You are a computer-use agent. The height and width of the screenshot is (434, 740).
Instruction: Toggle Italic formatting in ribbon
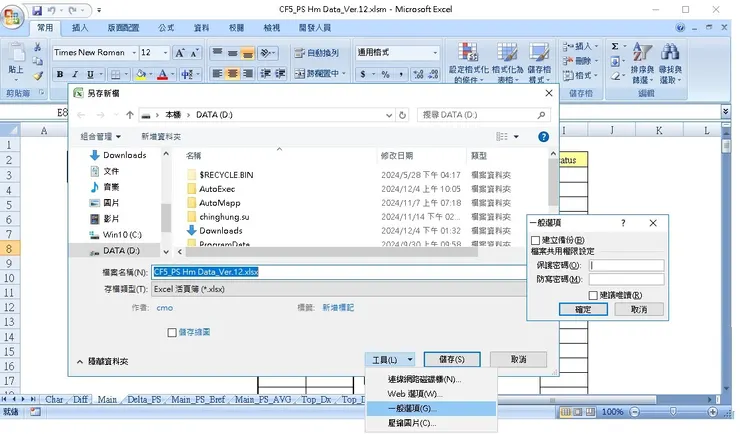(x=75, y=74)
